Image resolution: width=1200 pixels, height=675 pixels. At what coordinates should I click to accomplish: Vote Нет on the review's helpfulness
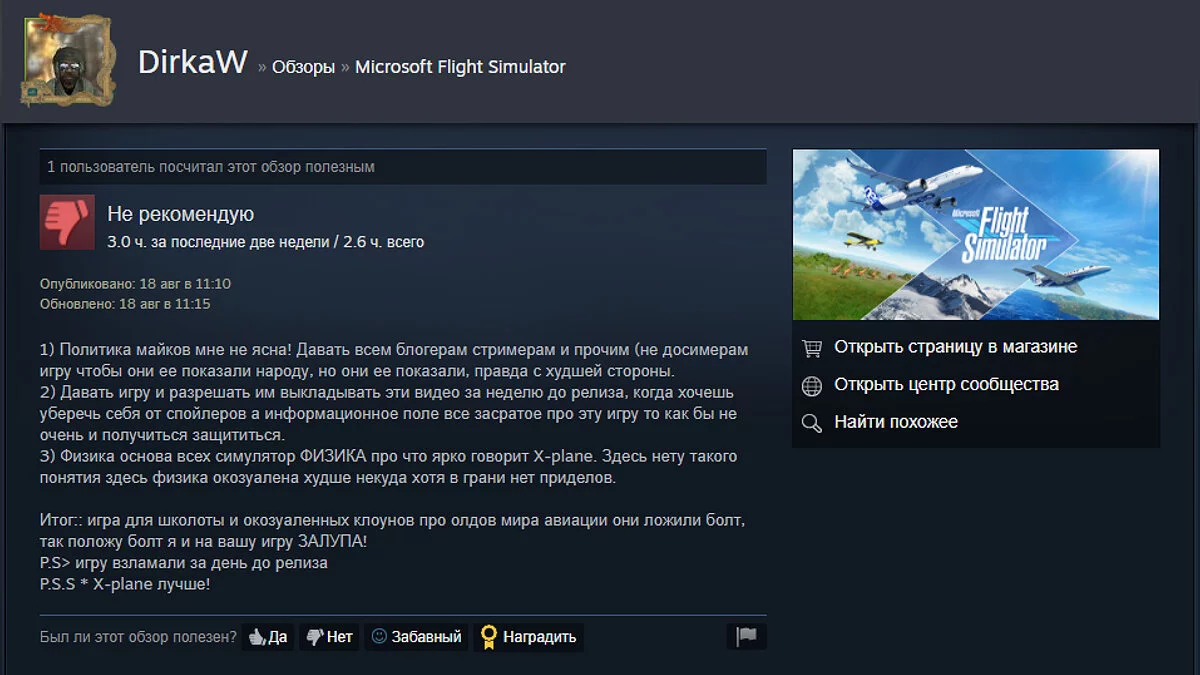(x=329, y=637)
